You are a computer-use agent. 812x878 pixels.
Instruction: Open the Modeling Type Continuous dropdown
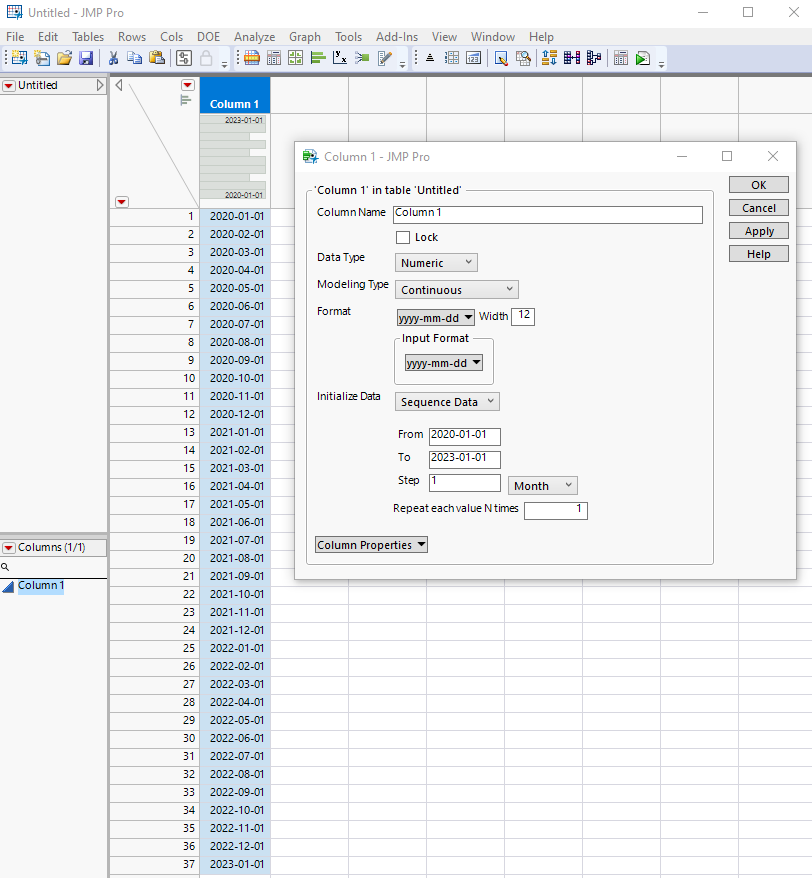pos(456,289)
